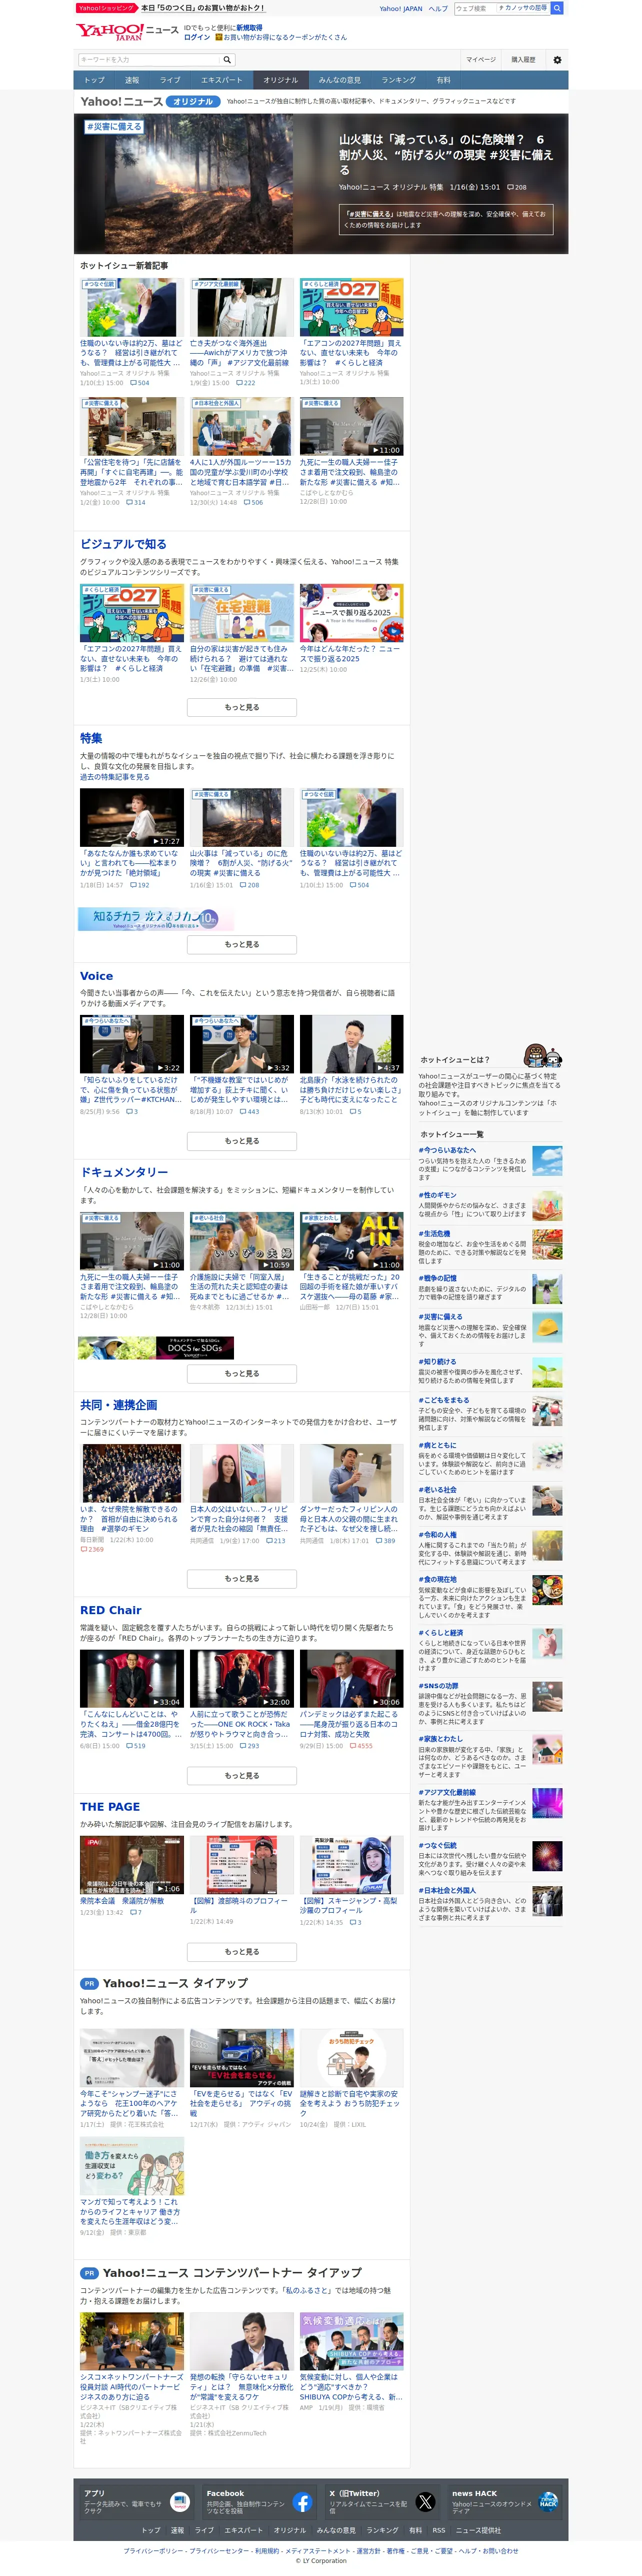Screen dimensions: 642x2576
Task: Play the 33:04 RED Chair video thumbnail
Action: (x=132, y=1679)
